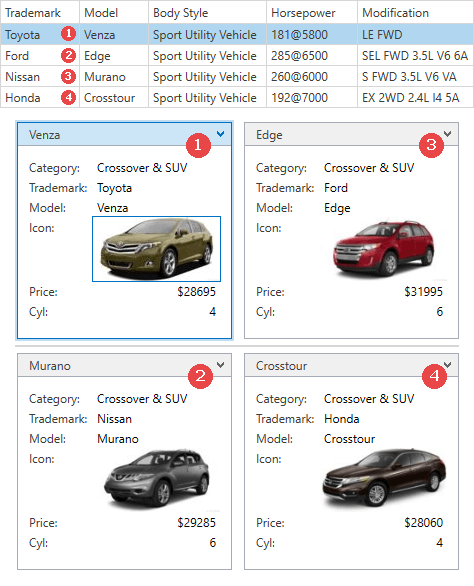The height and width of the screenshot is (586, 474).
Task: Sort by the Horsepower column header
Action: [312, 13]
